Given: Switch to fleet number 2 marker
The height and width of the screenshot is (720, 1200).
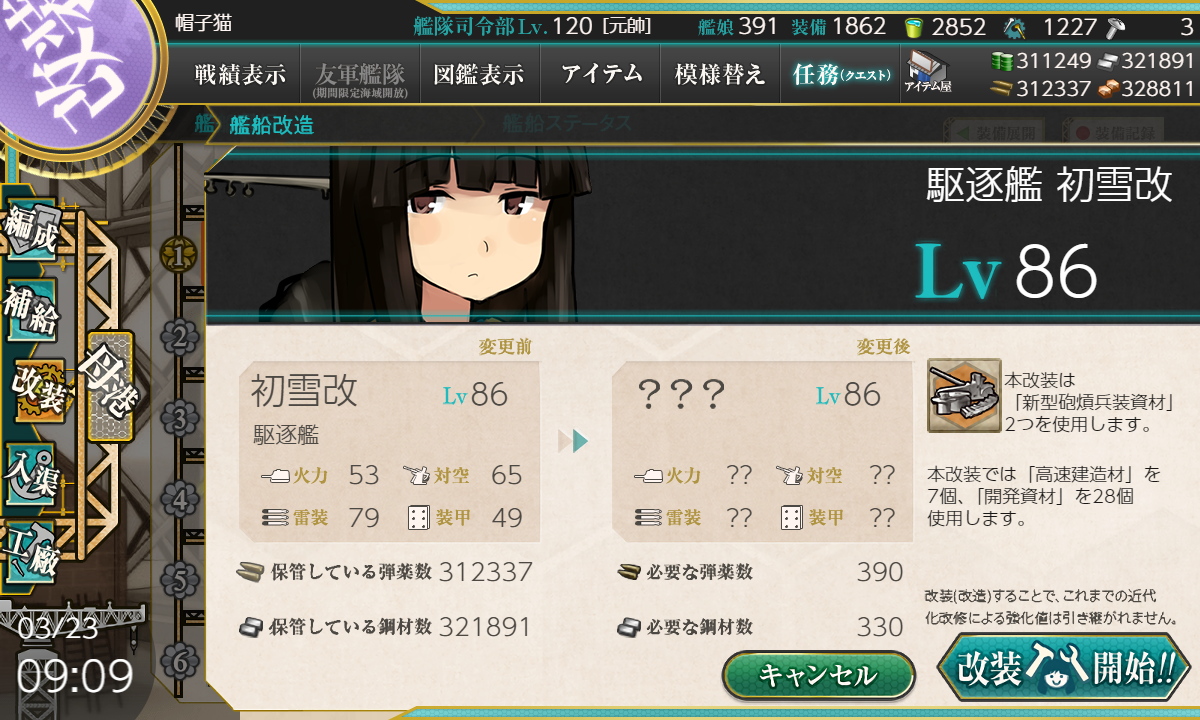Looking at the screenshot, I should (x=179, y=337).
